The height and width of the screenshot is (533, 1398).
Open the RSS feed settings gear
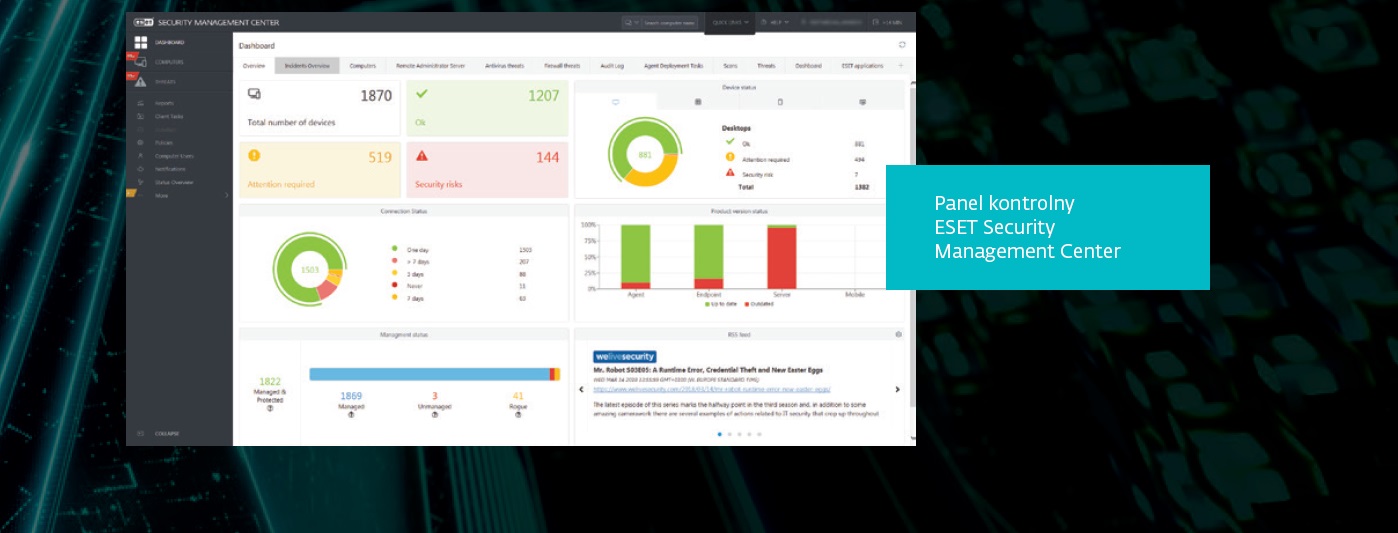click(898, 334)
